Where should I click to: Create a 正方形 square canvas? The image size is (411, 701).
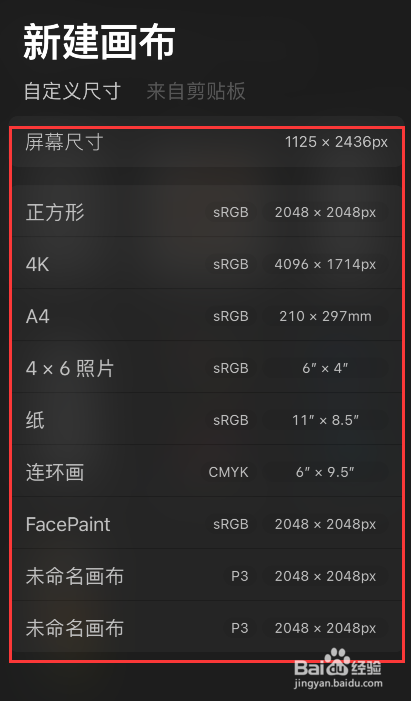pos(206,212)
